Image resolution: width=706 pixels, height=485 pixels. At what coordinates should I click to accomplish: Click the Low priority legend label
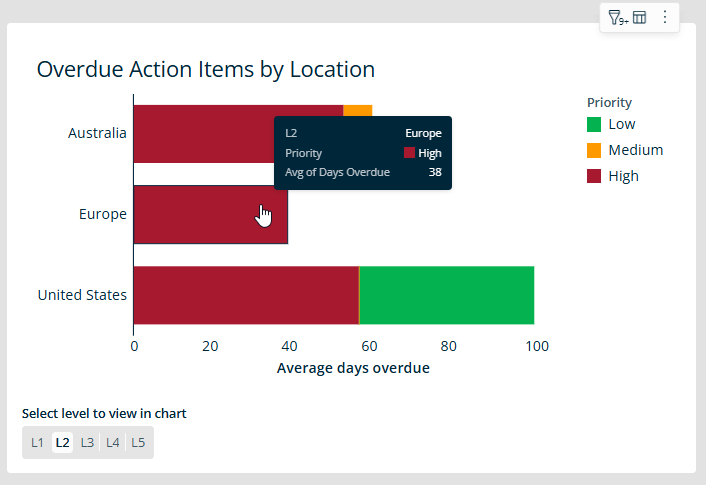point(621,125)
